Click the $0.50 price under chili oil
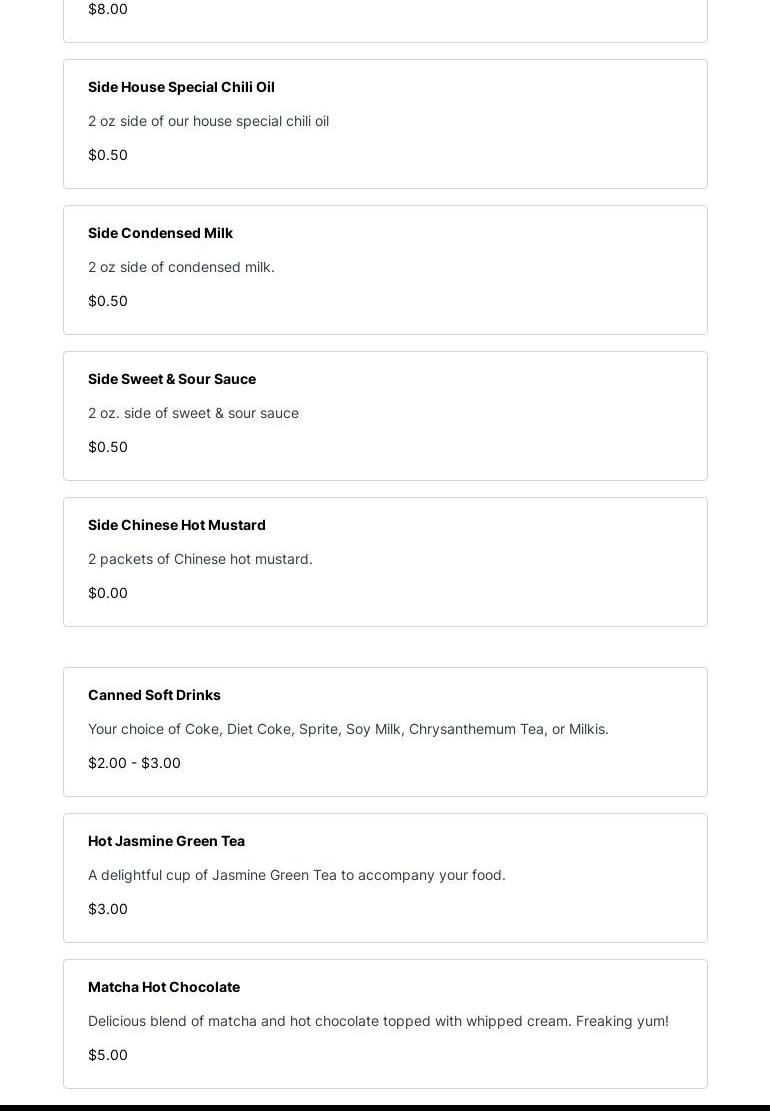 coord(108,155)
